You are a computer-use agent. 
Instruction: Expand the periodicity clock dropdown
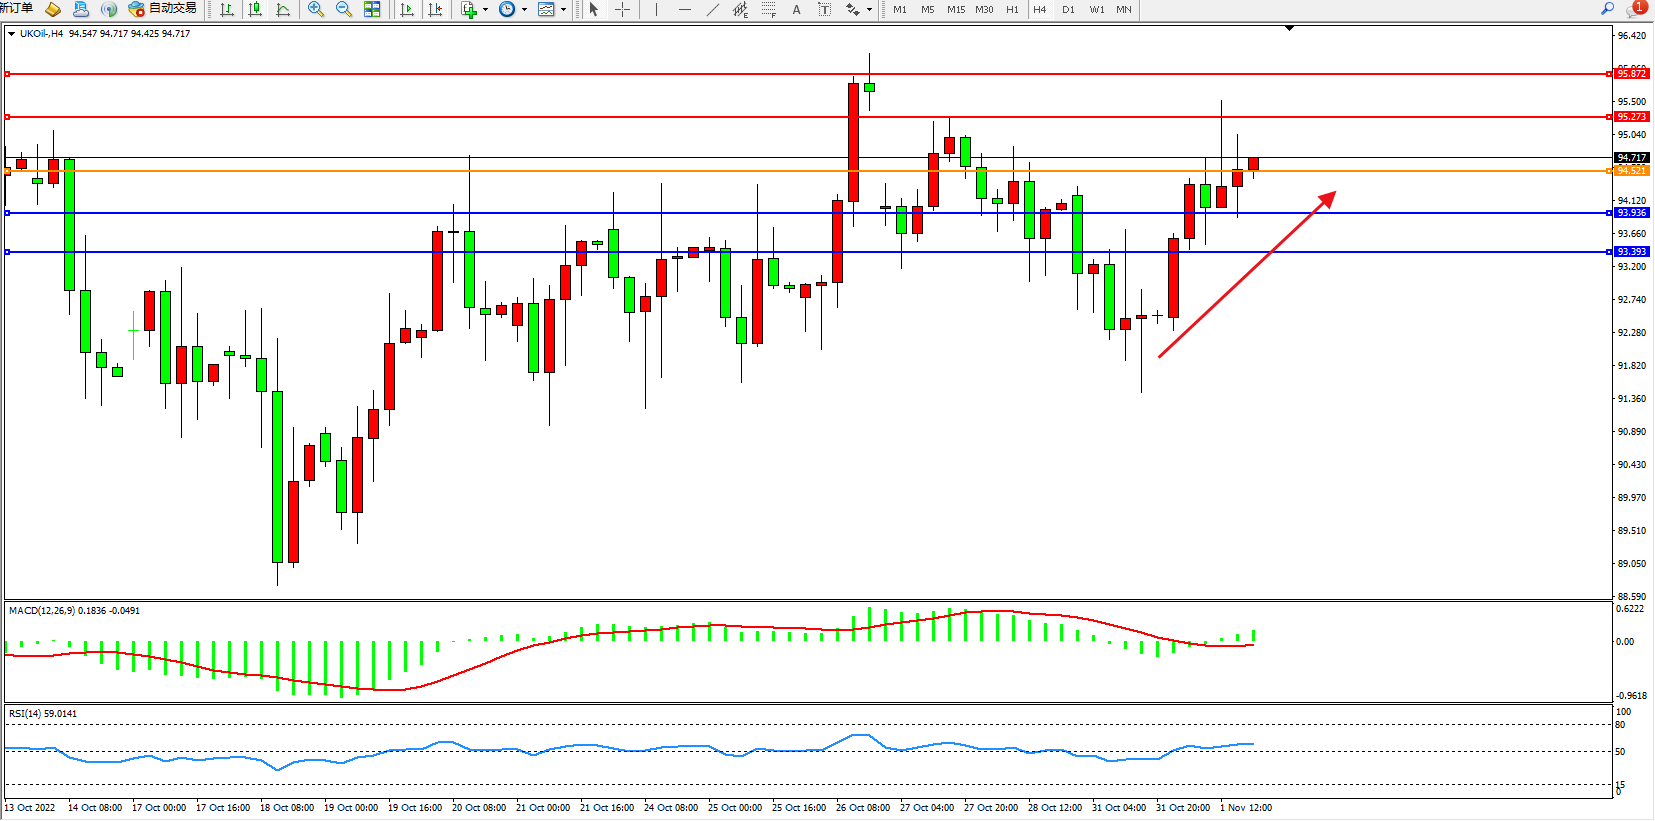click(524, 10)
